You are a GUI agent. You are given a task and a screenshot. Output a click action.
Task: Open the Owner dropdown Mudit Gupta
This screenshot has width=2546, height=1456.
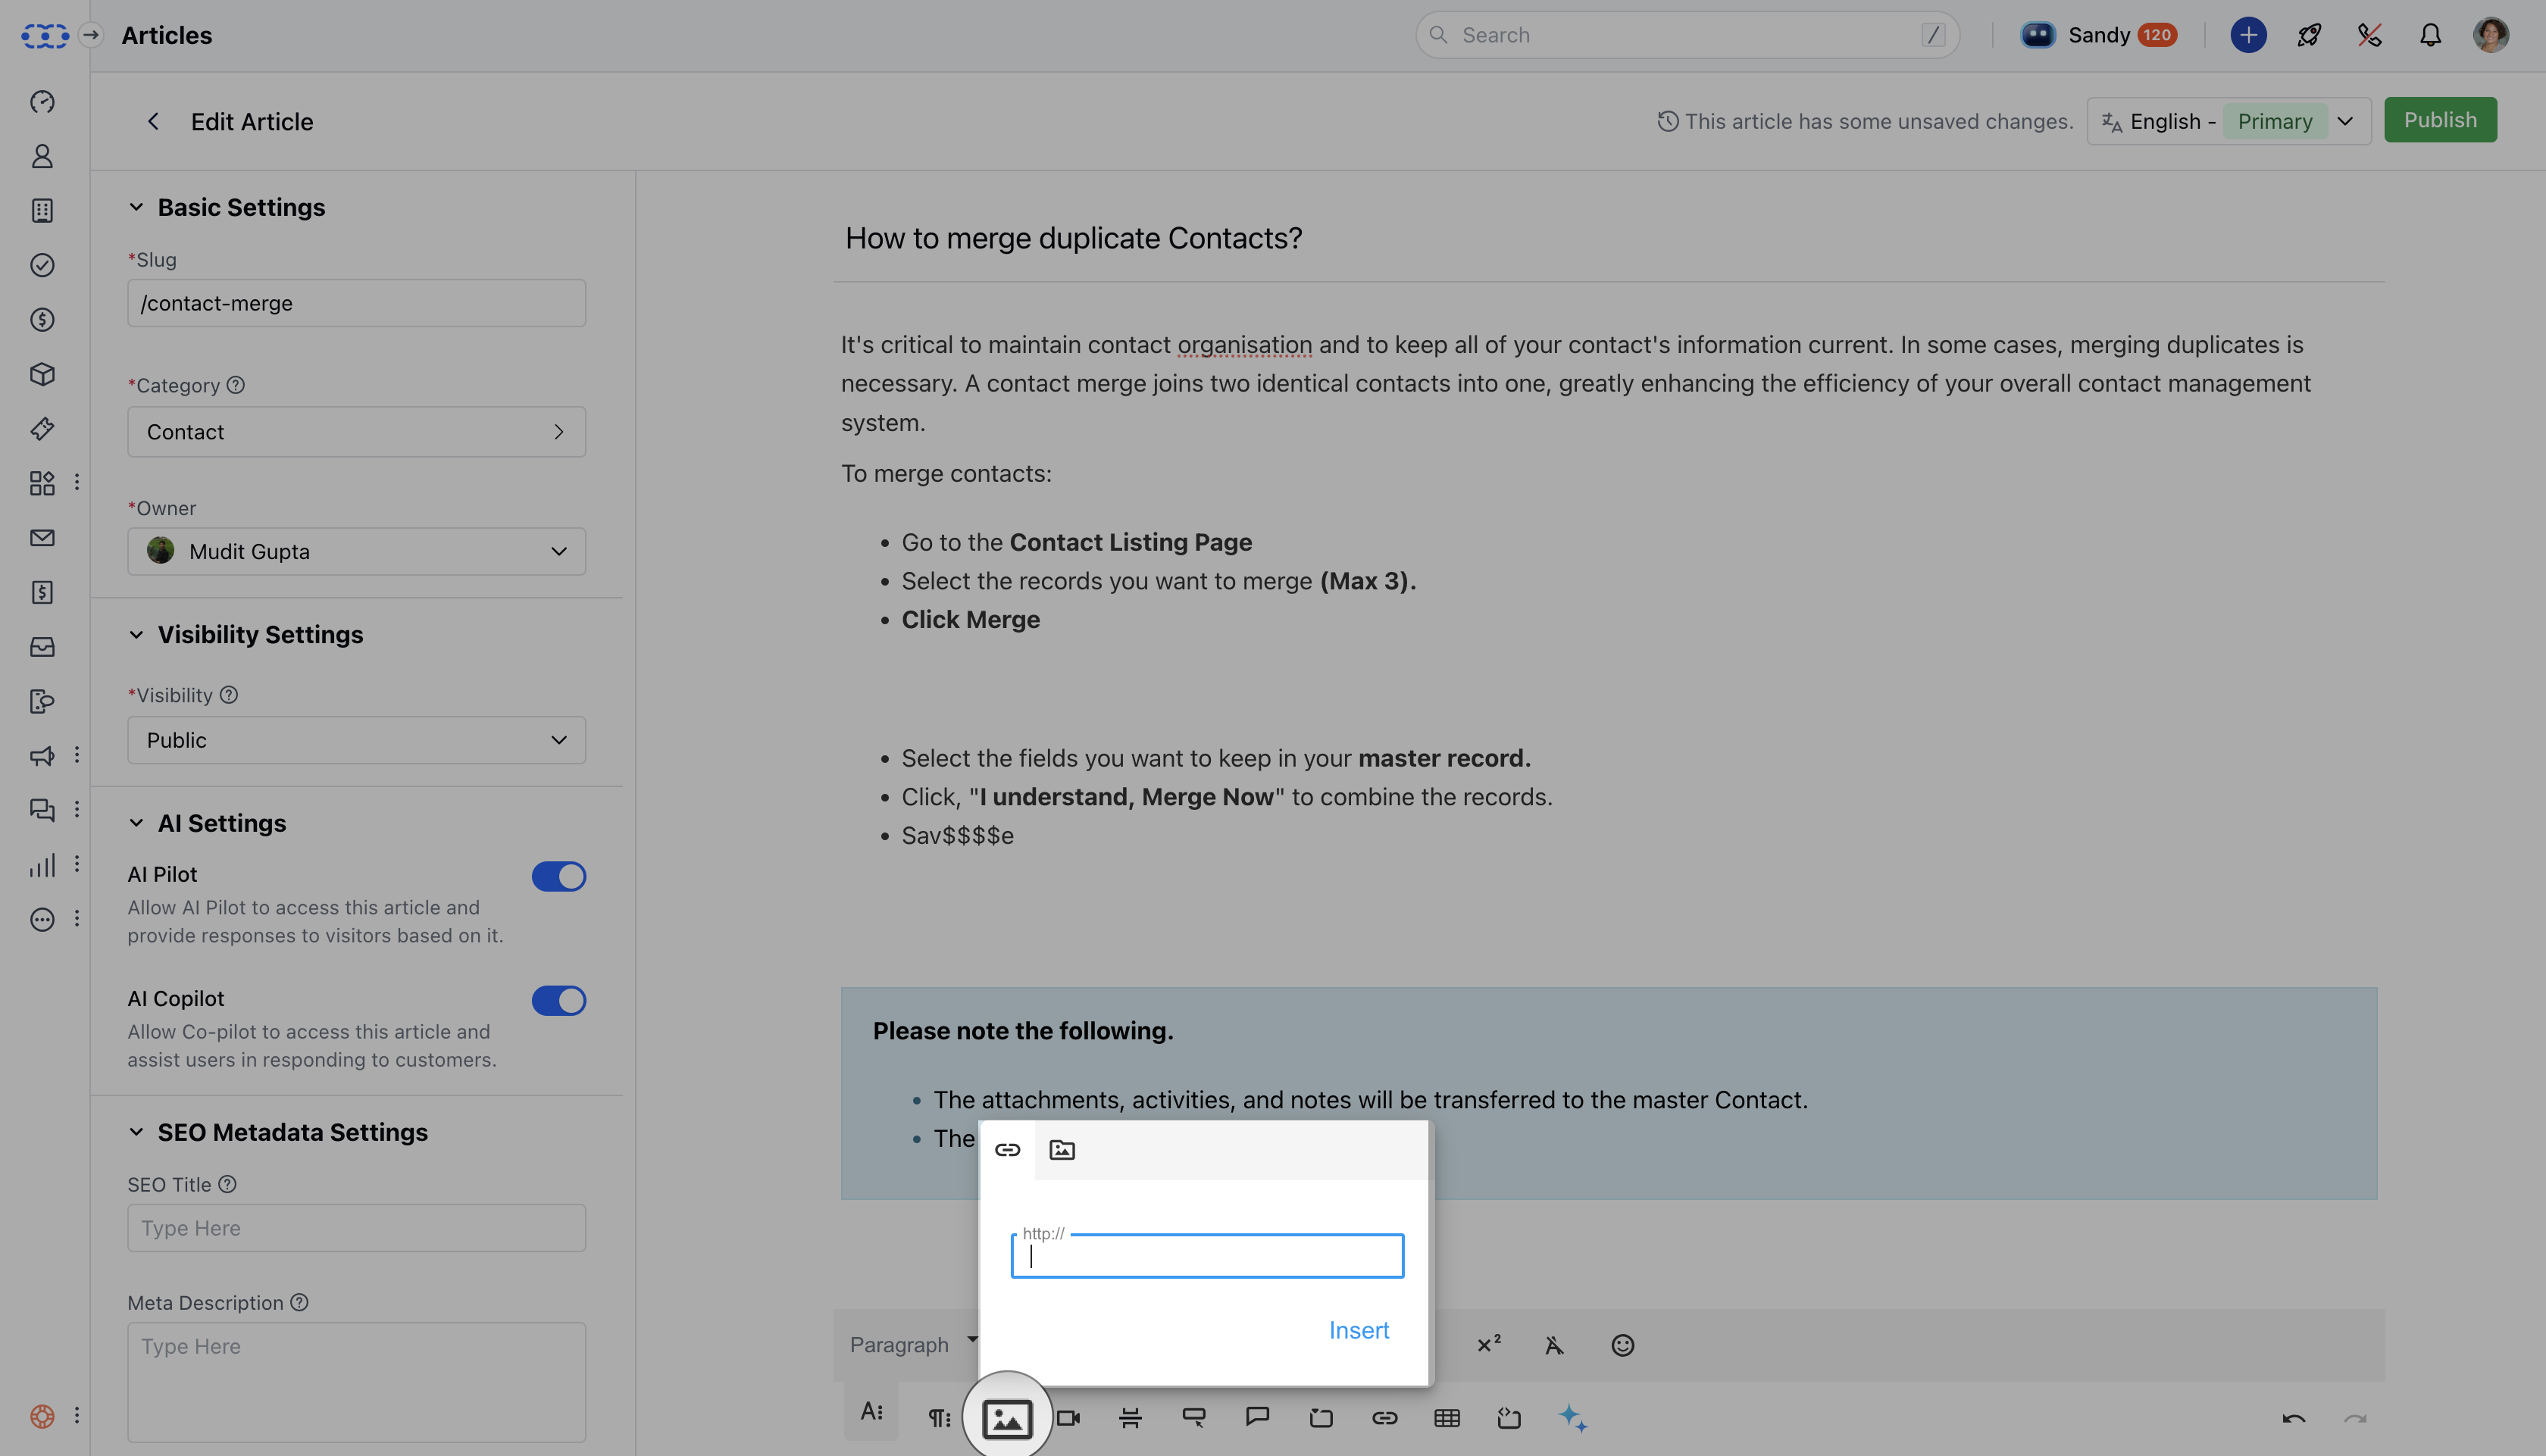(x=356, y=551)
